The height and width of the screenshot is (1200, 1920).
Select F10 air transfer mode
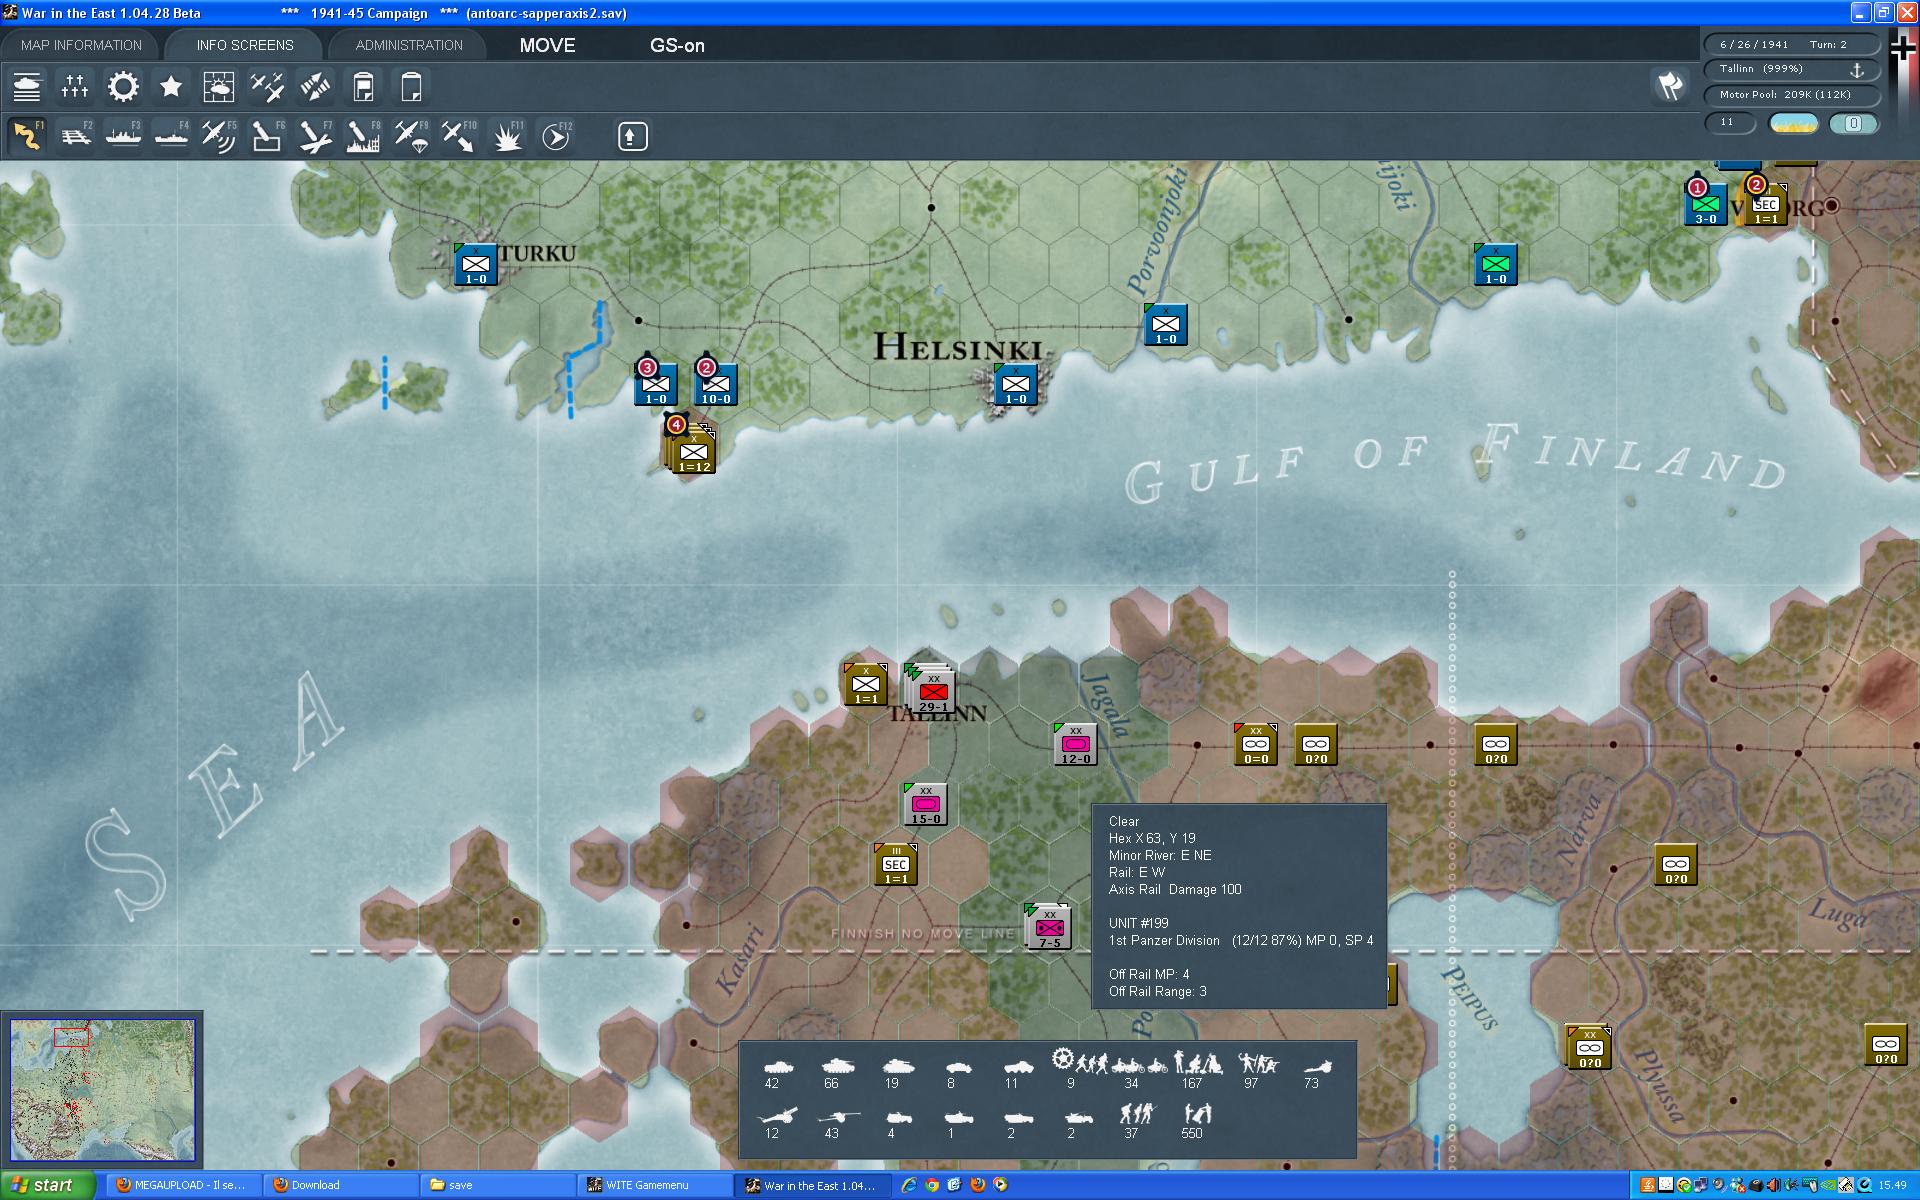coord(459,136)
